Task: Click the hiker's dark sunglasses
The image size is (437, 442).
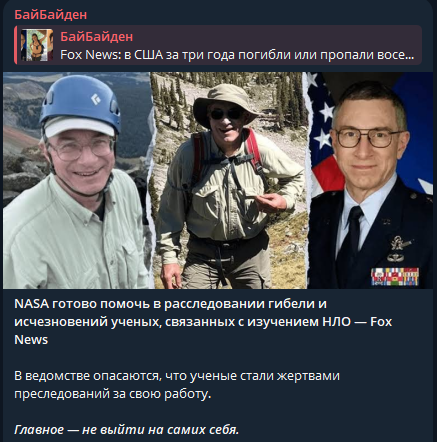Action: [226, 115]
